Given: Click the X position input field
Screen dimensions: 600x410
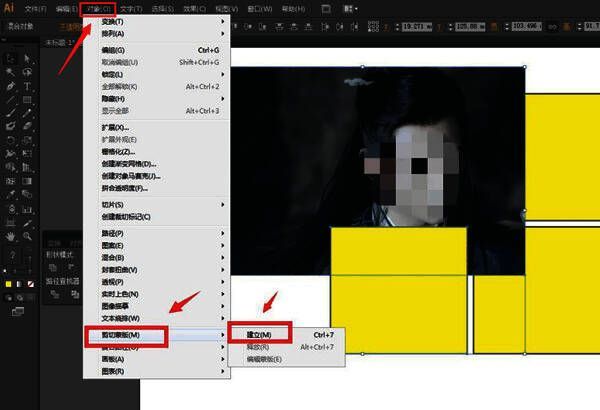Looking at the screenshot, I should point(417,27).
